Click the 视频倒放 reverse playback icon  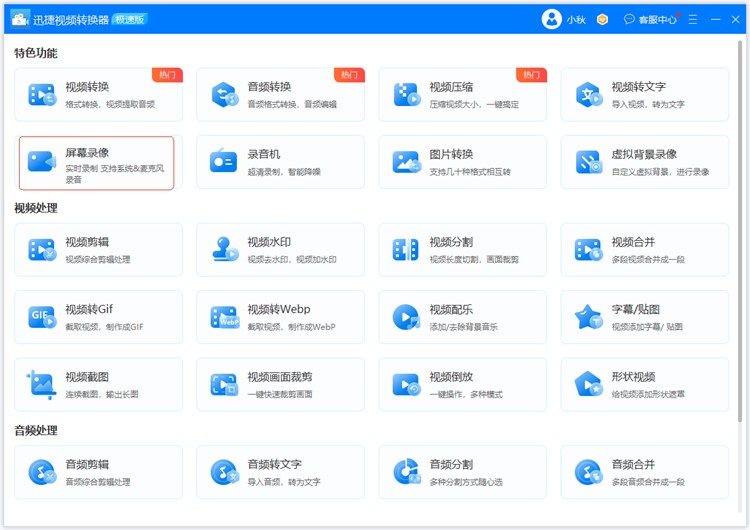pos(407,385)
